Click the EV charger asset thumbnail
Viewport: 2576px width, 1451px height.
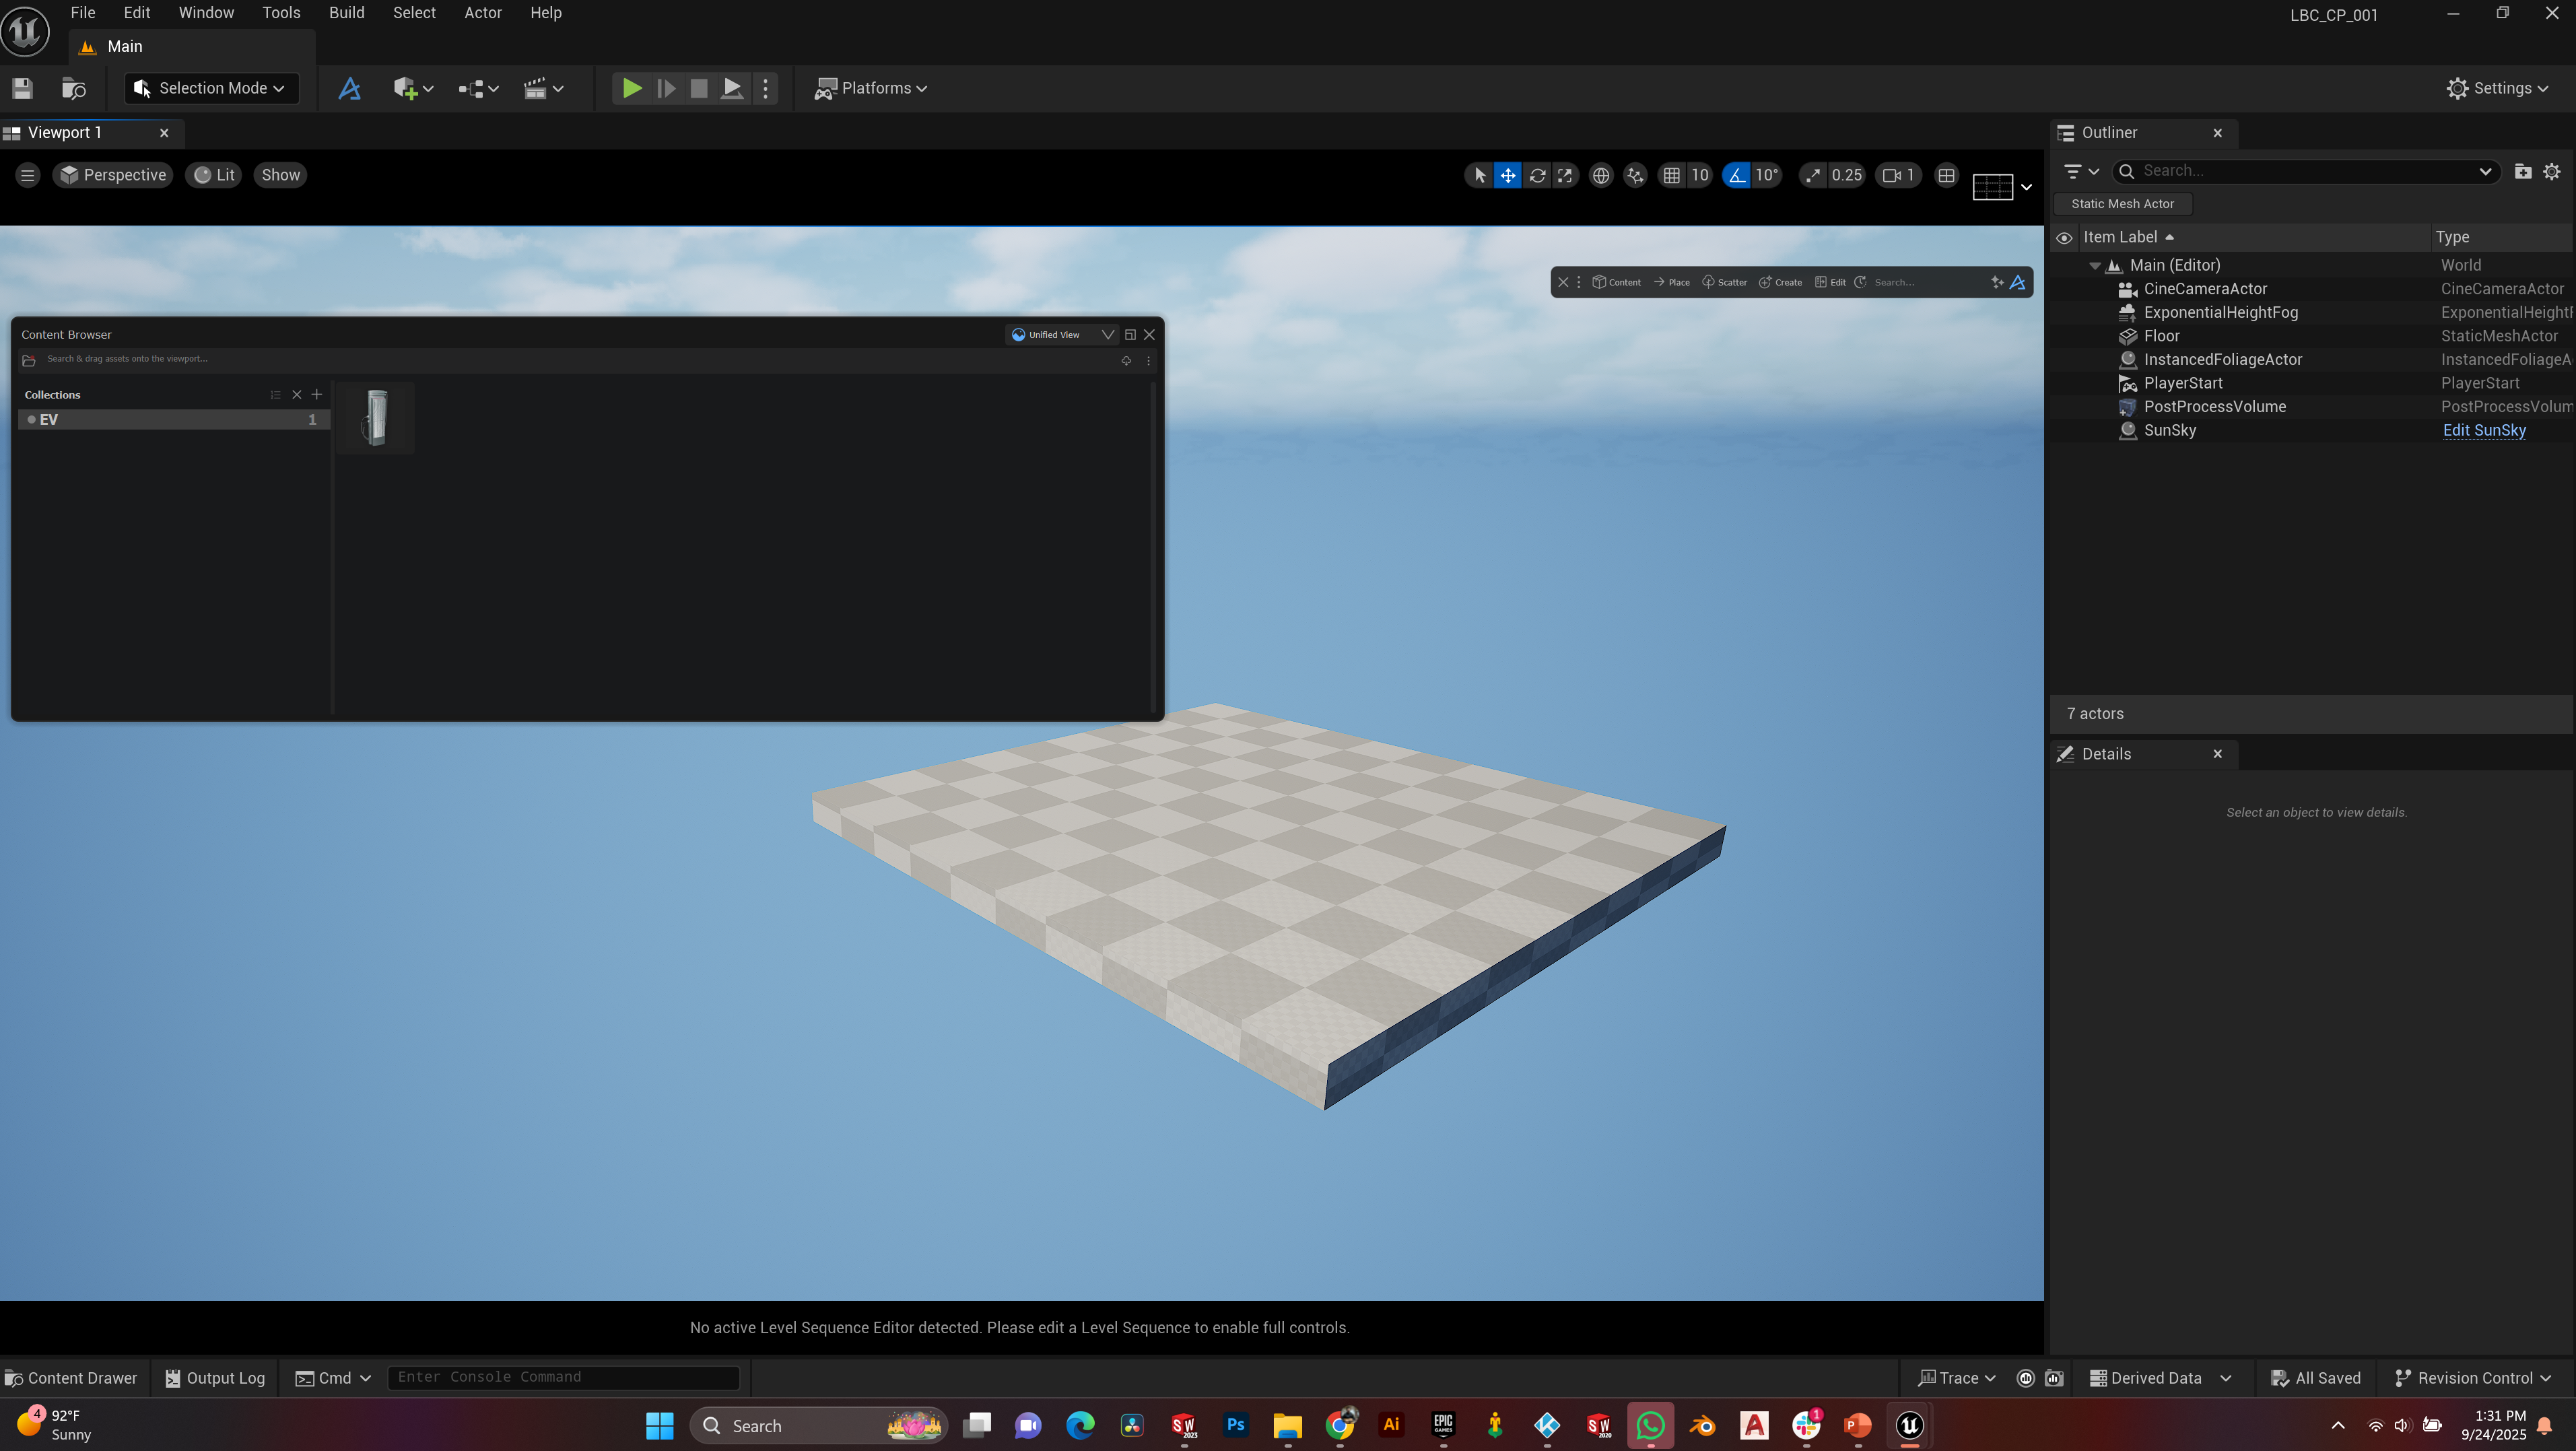click(x=376, y=417)
